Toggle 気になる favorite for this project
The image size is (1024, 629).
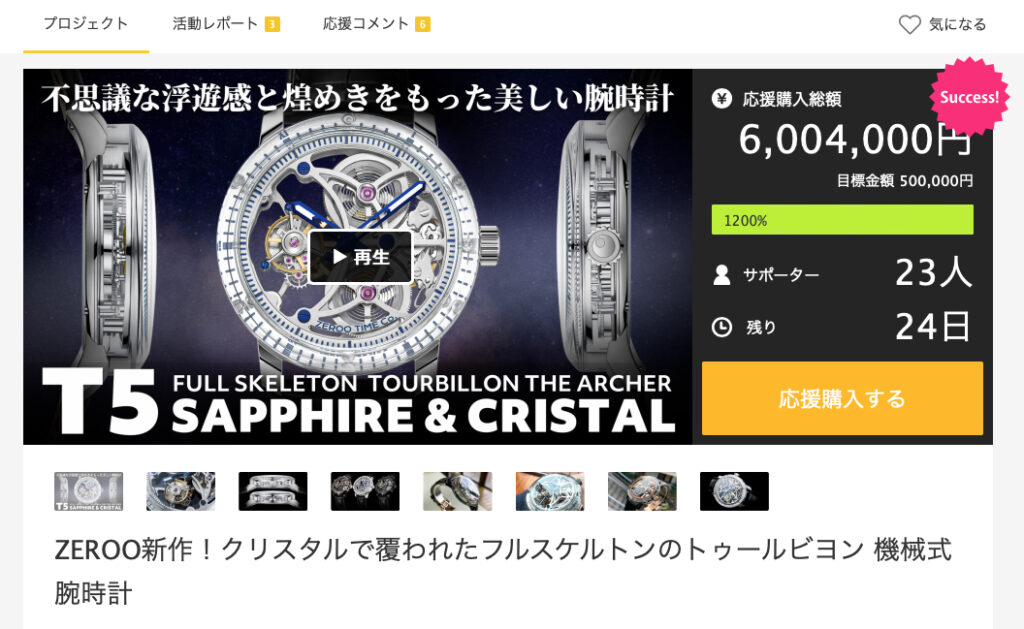942,25
